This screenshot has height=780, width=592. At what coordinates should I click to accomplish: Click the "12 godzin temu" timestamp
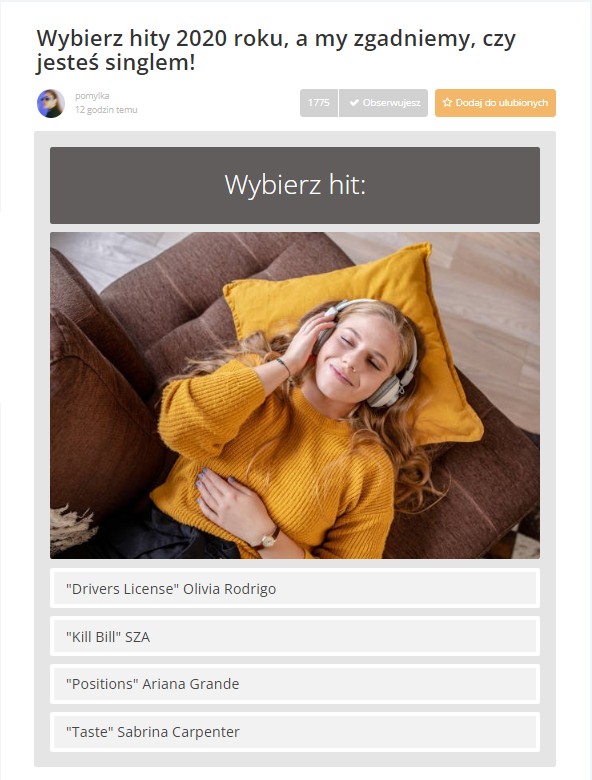[x=106, y=109]
